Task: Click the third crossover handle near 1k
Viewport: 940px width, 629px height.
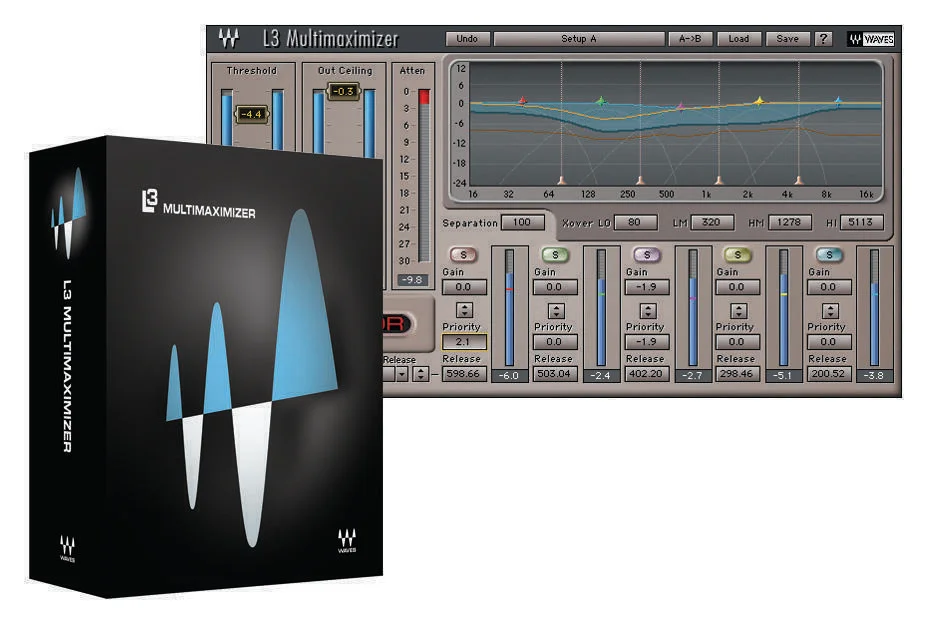Action: 719,180
